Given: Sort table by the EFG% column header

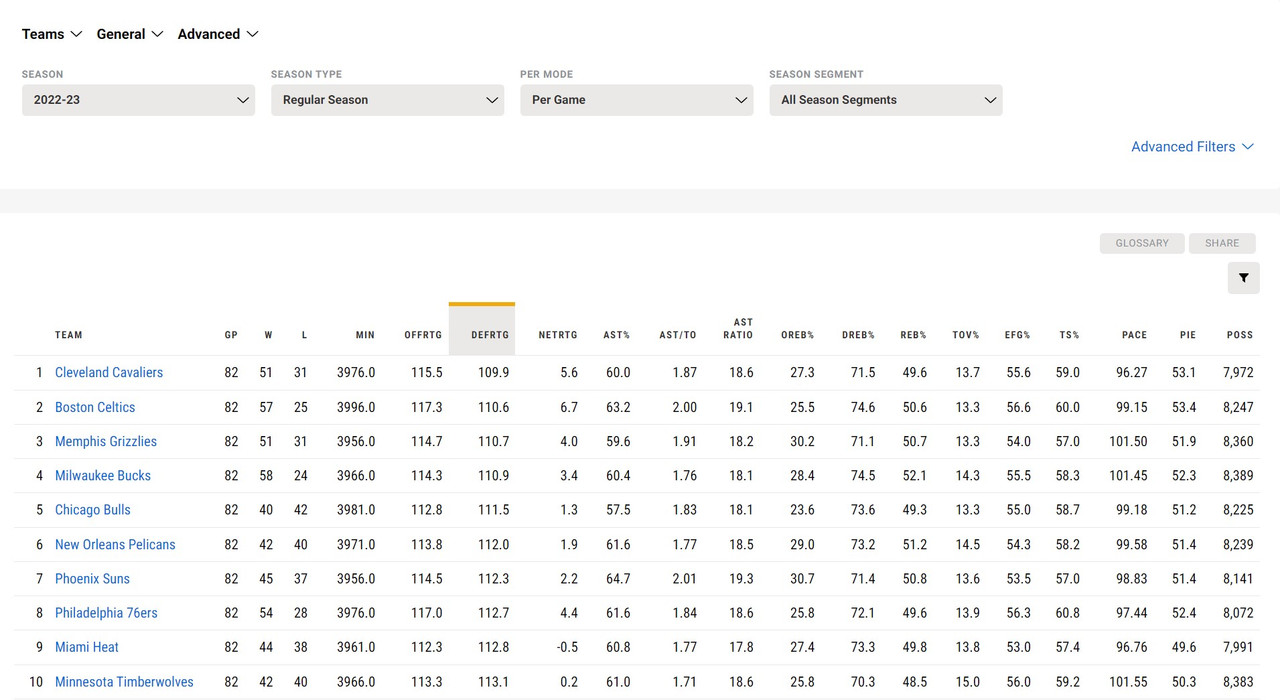Looking at the screenshot, I should point(1018,335).
